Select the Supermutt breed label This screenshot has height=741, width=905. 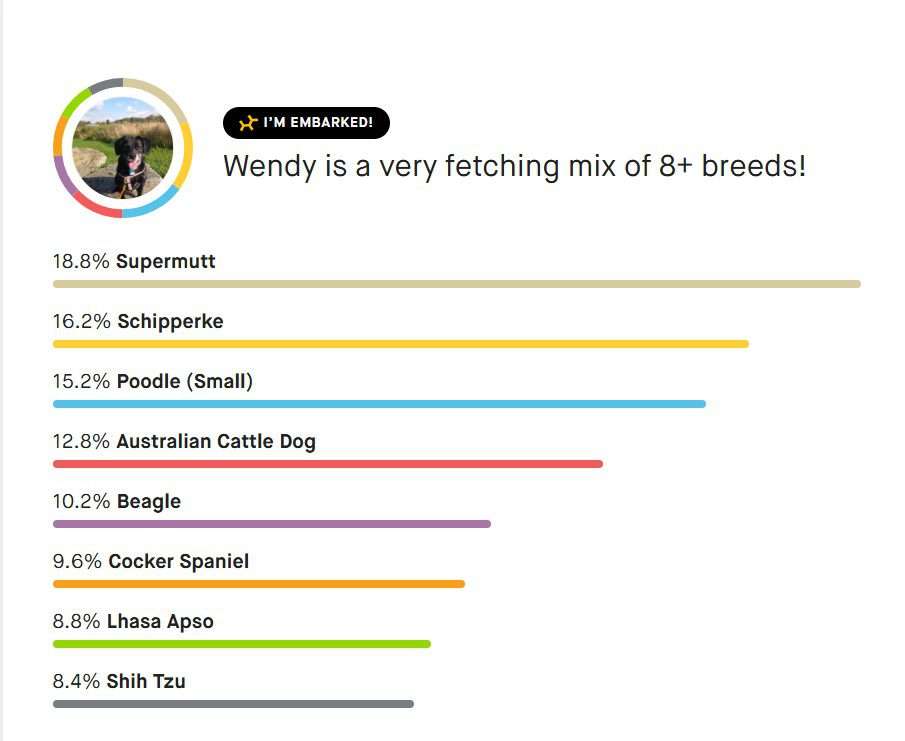tap(166, 261)
